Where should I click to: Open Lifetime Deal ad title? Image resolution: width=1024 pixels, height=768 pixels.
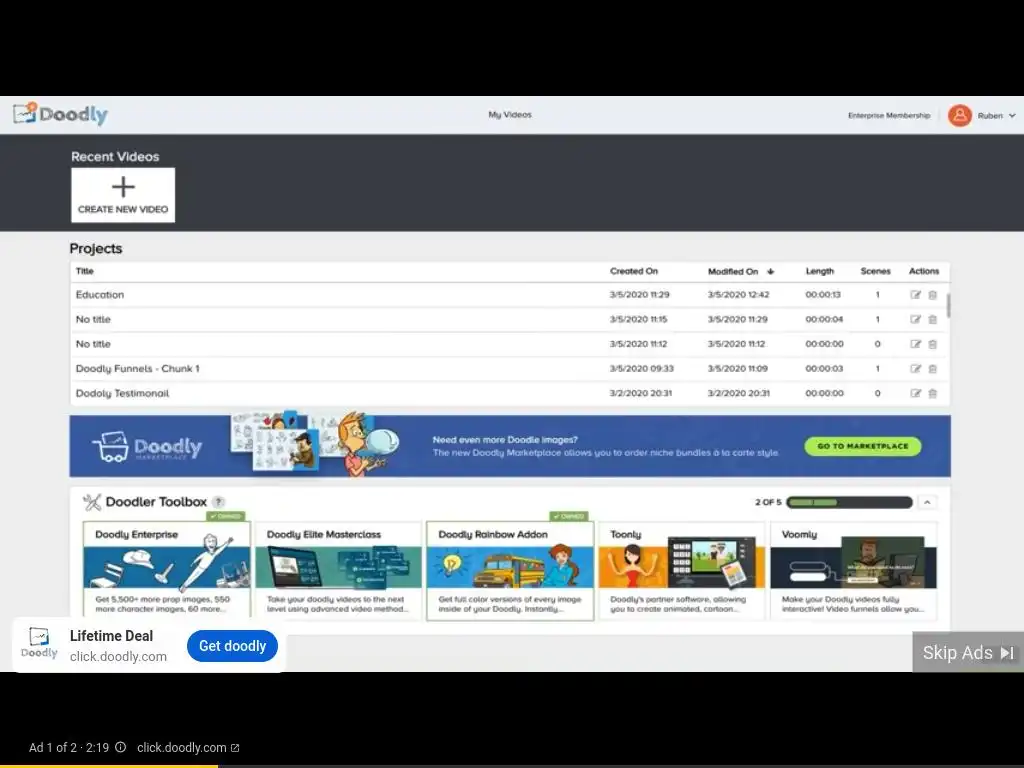111,636
